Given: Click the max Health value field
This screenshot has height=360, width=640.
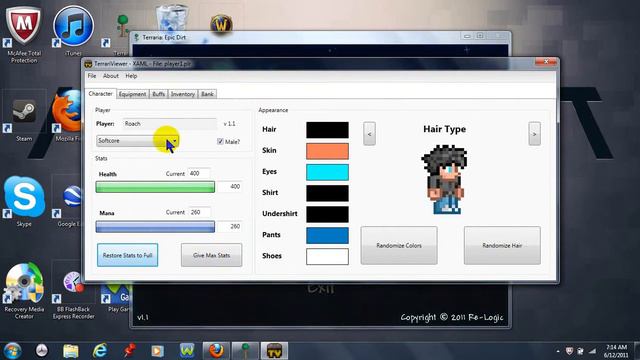Looking at the screenshot, I should 230,187.
